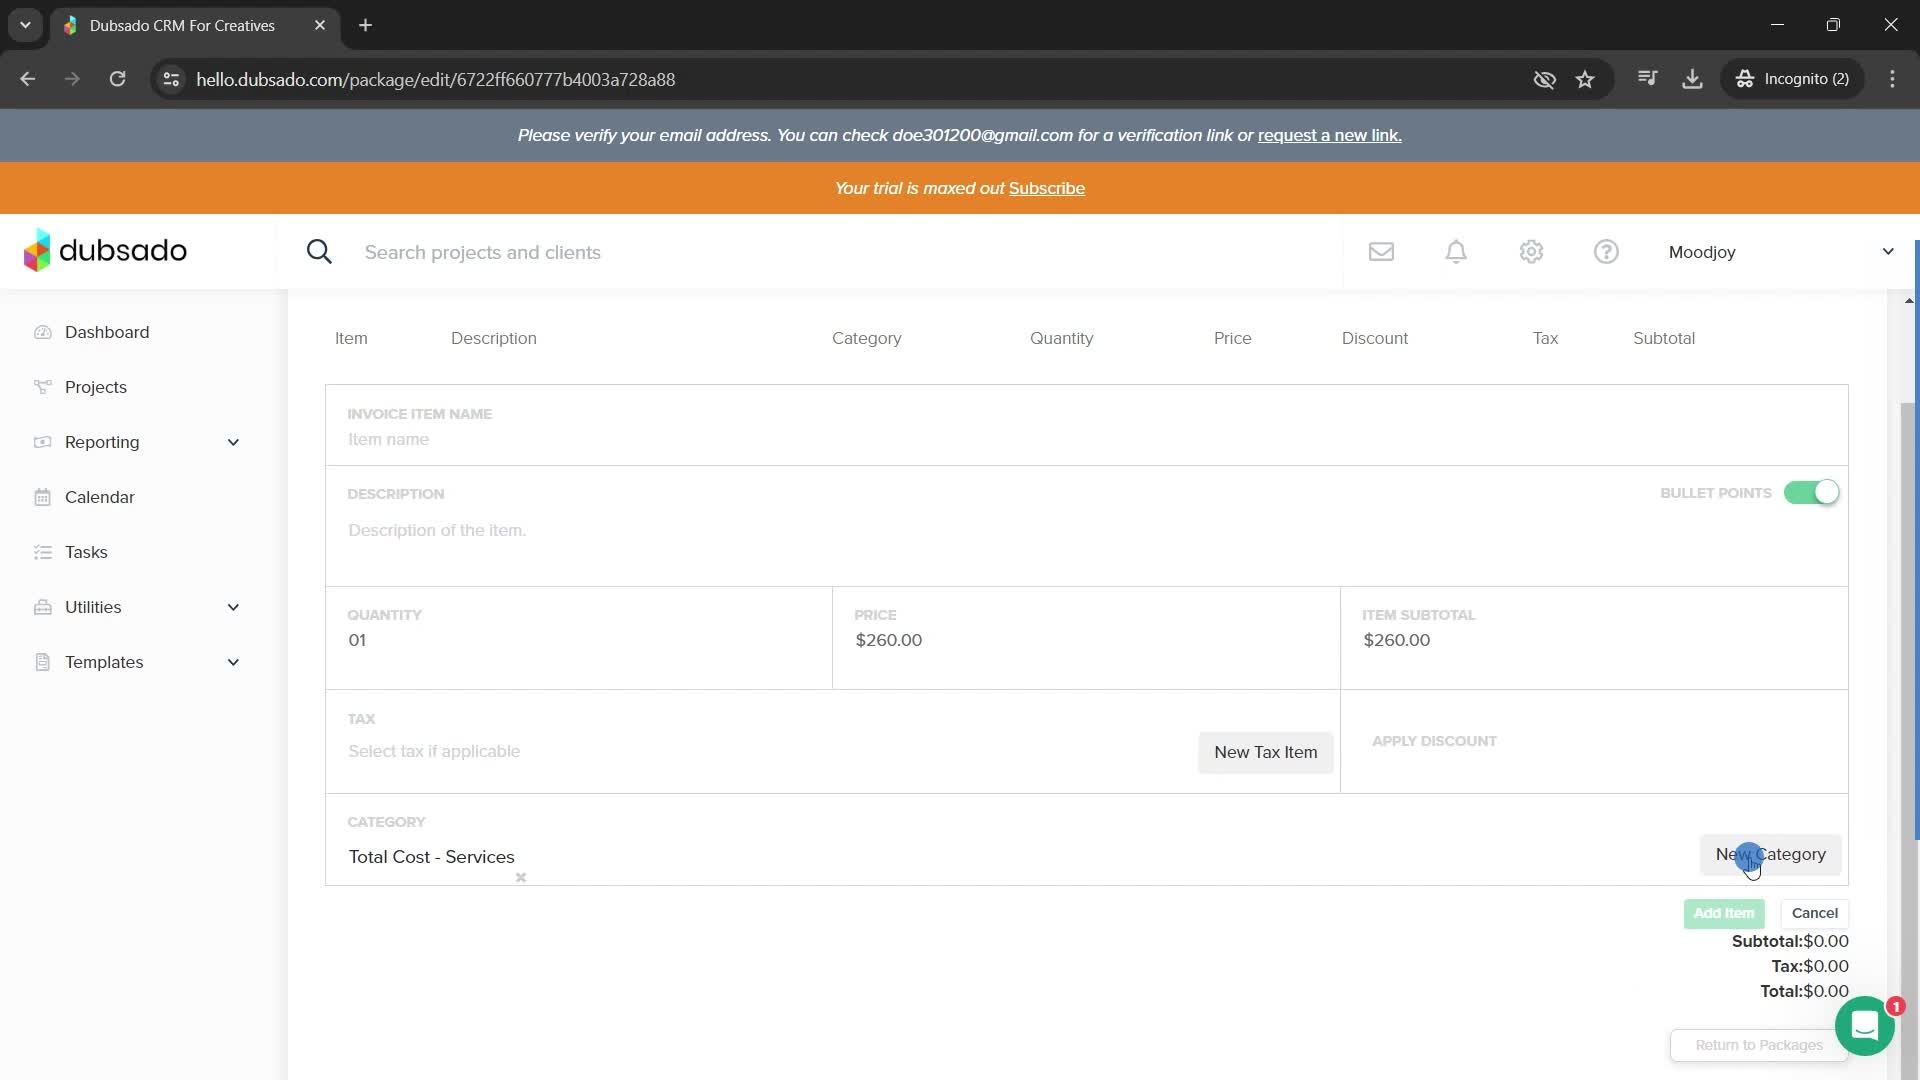1920x1080 pixels.
Task: Open the settings gear icon
Action: tap(1531, 252)
